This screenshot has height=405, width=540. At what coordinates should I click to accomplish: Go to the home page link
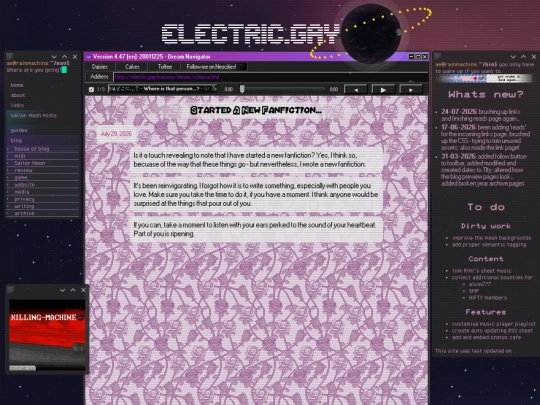[17, 85]
